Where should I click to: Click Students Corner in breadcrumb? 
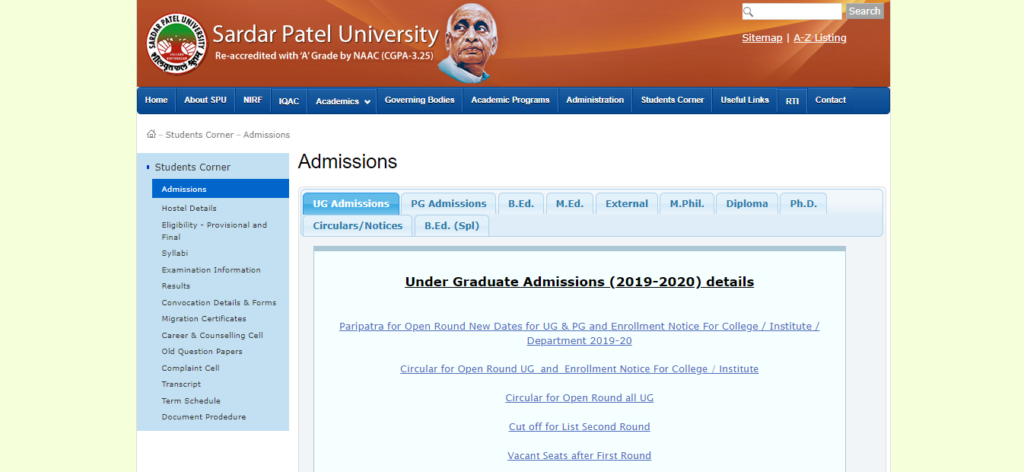click(x=199, y=134)
